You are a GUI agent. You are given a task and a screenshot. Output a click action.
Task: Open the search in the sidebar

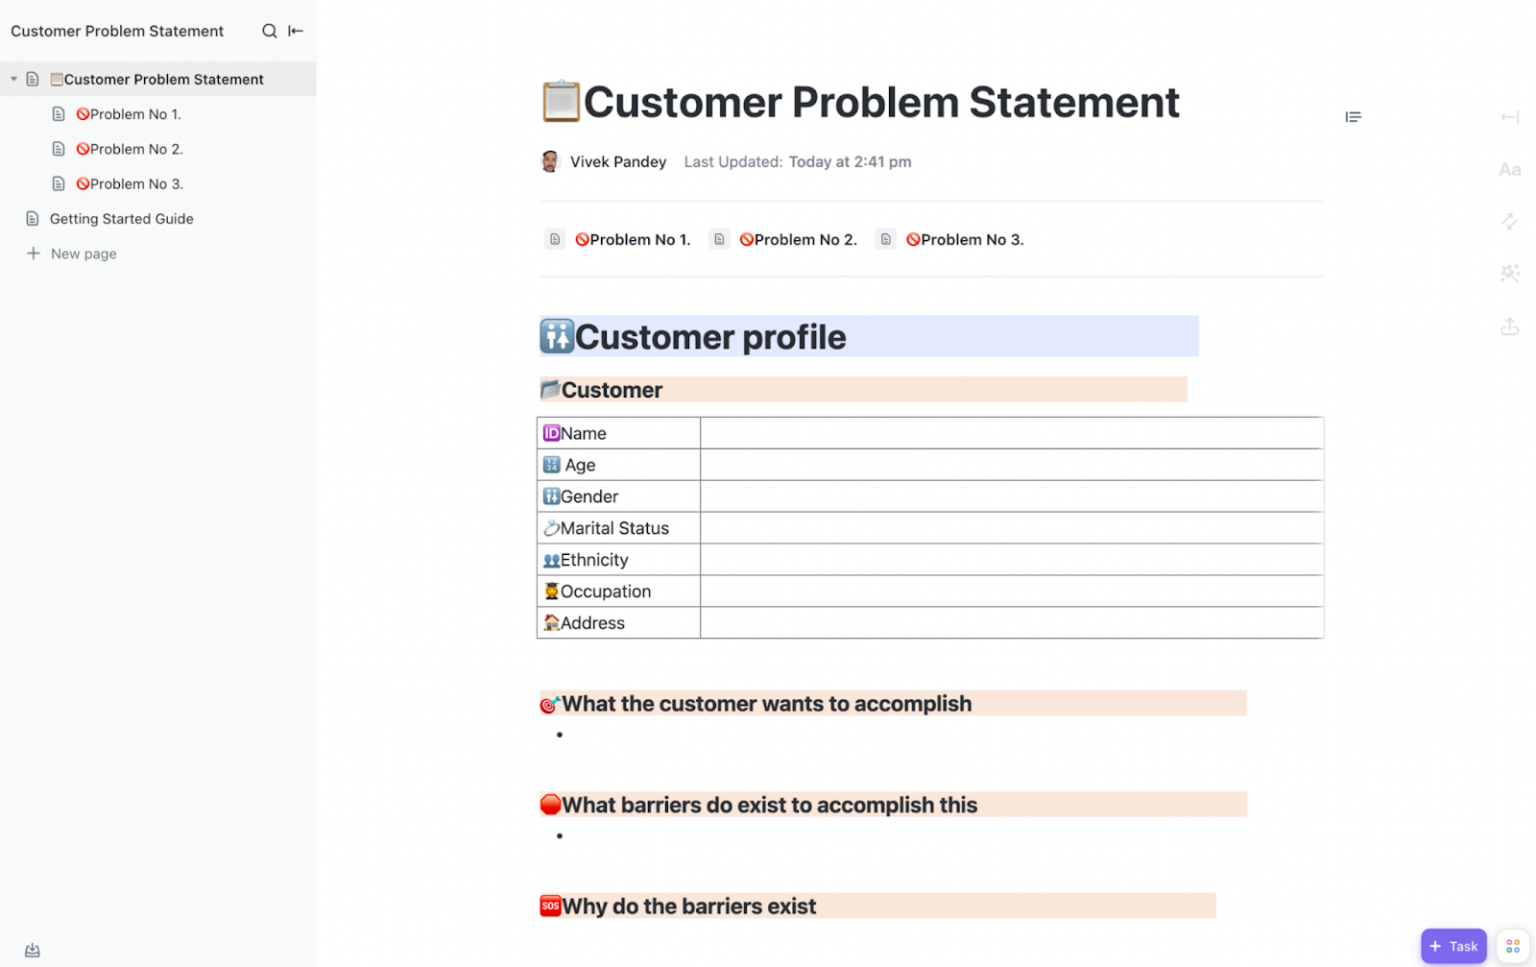tap(268, 31)
